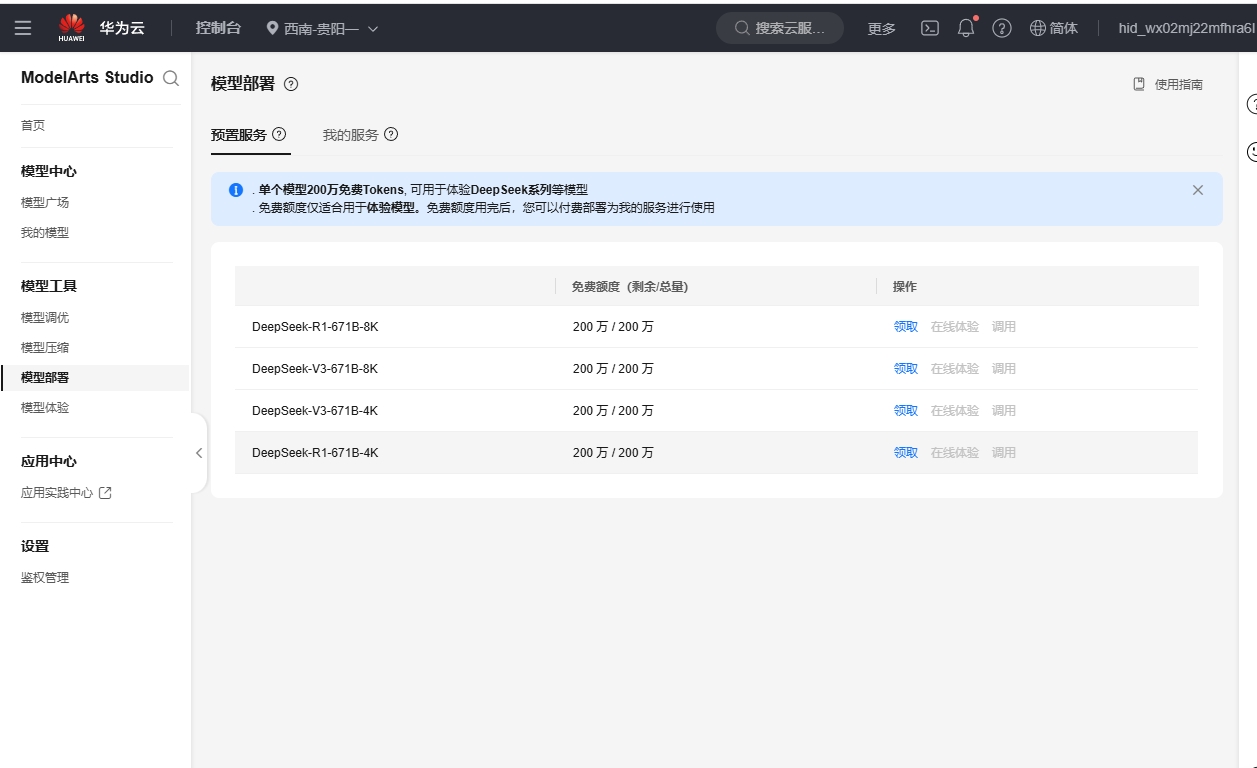Click 领取 for DeepSeek-R1-671B-8K
This screenshot has width=1257, height=768.
905,327
